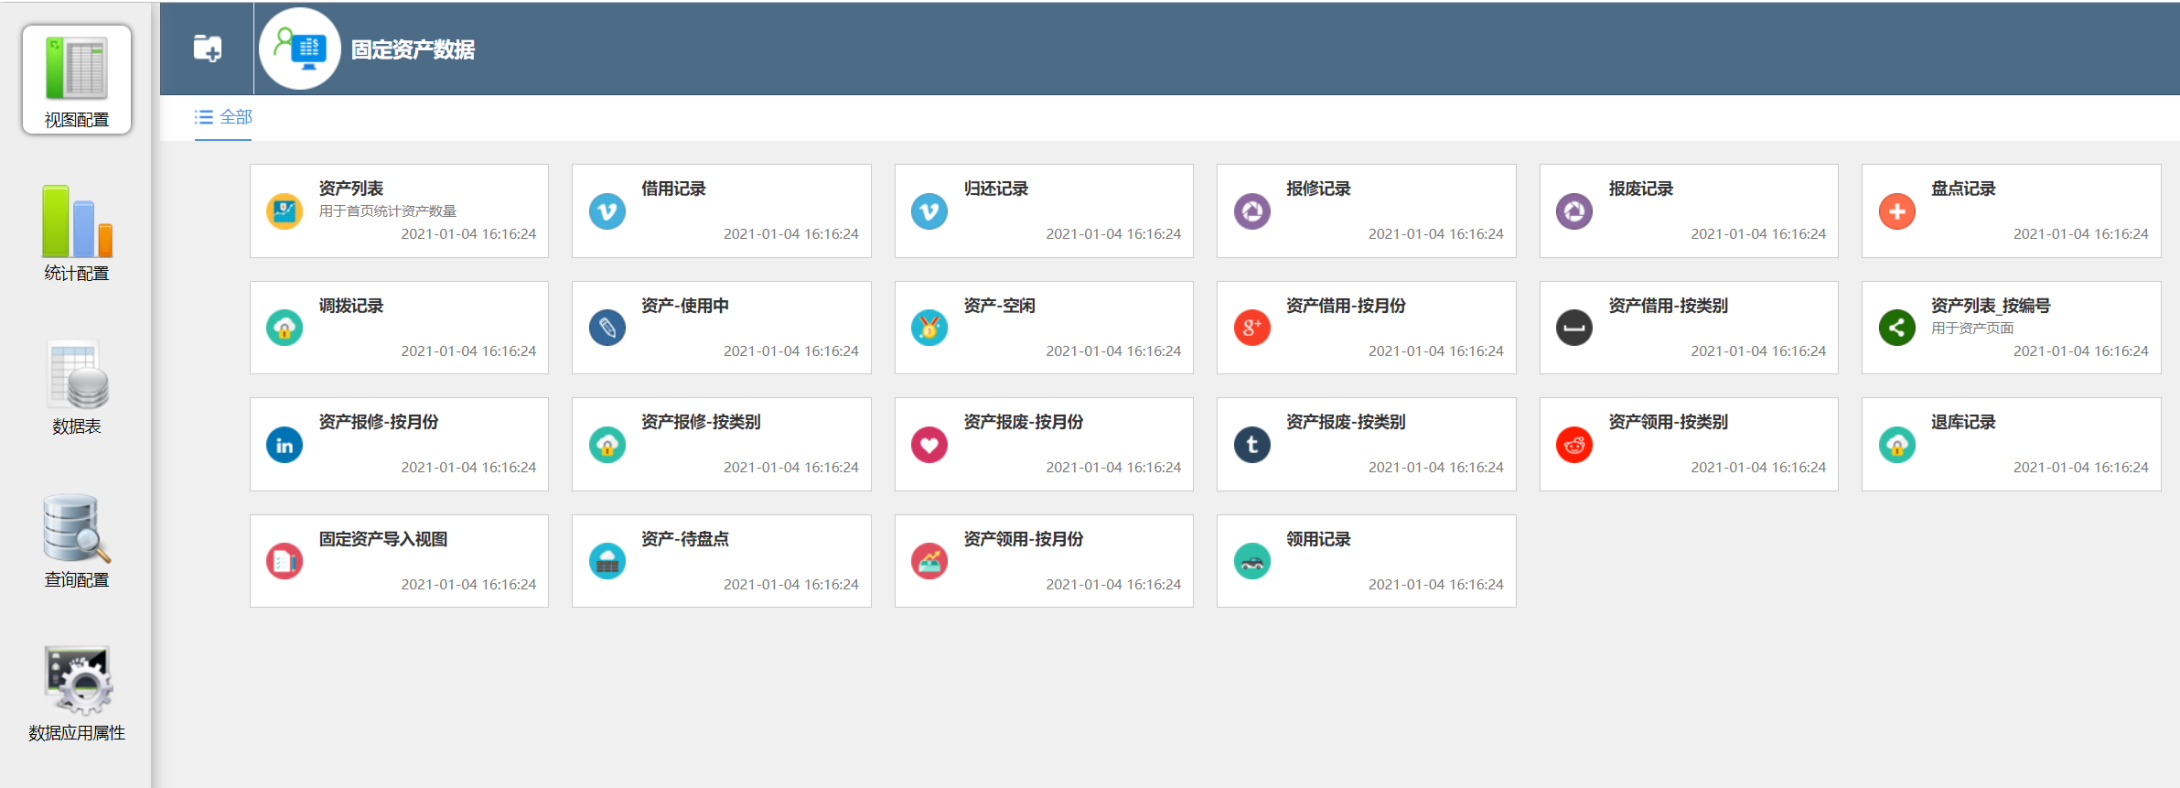Click the 资产-空闲 medal icon
Viewport: 2180px width, 788px height.
929,328
